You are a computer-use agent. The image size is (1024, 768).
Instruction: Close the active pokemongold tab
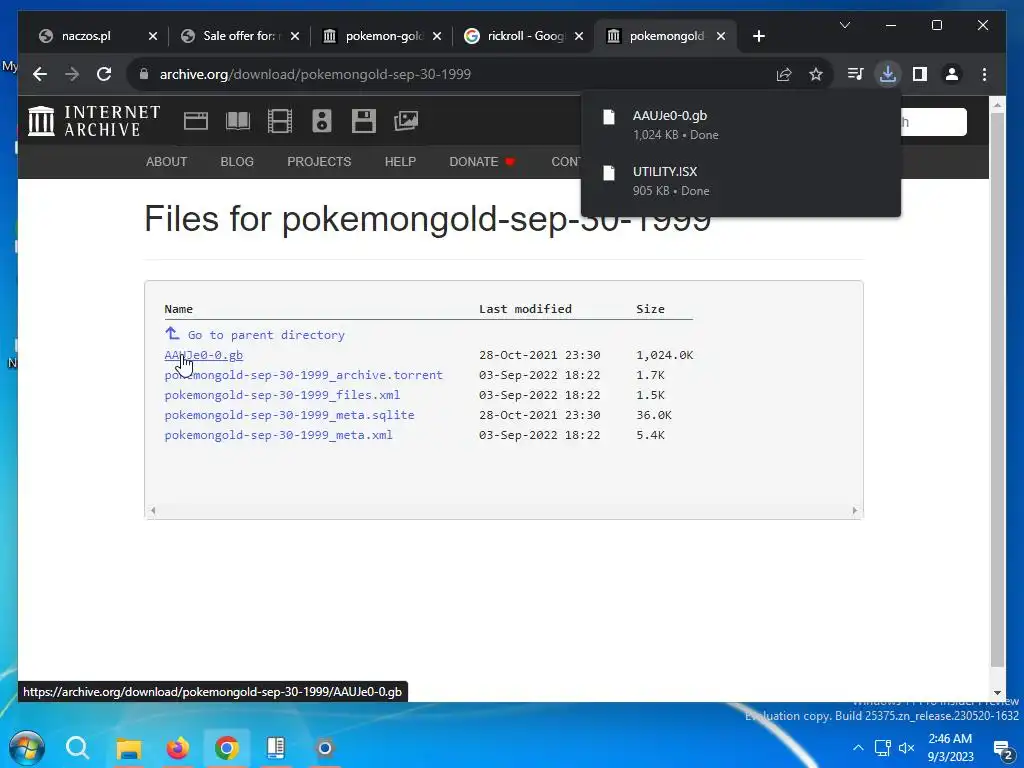click(x=721, y=37)
